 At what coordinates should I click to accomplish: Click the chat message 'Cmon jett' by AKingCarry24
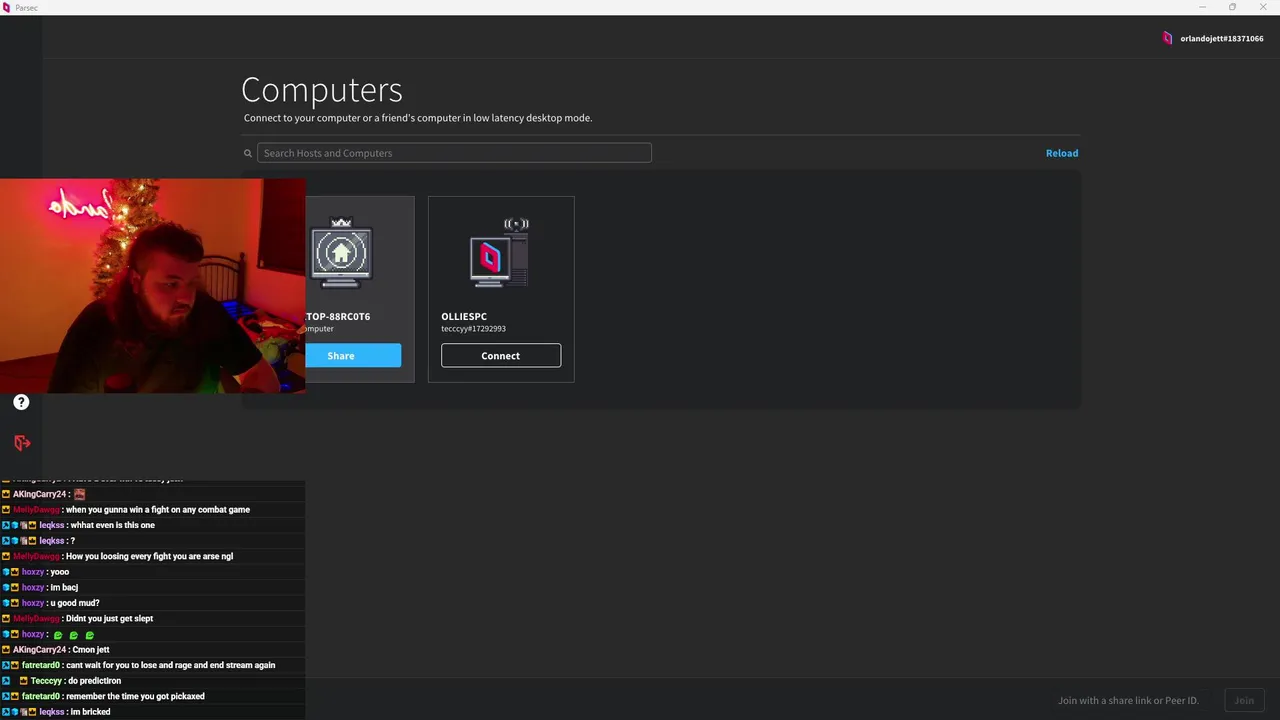click(91, 650)
